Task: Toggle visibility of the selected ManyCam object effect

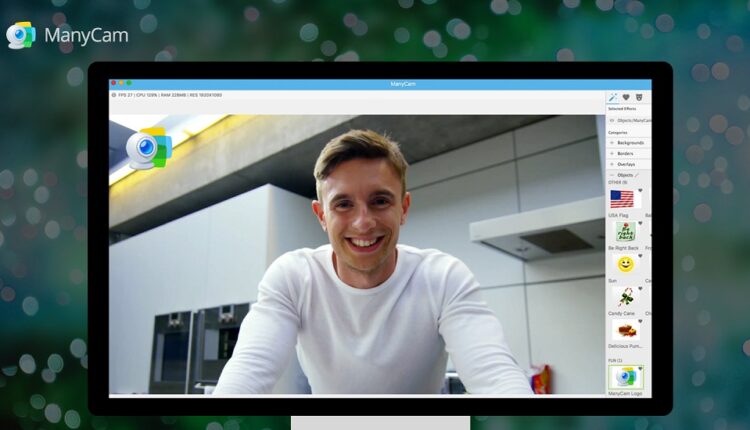Action: (612, 121)
